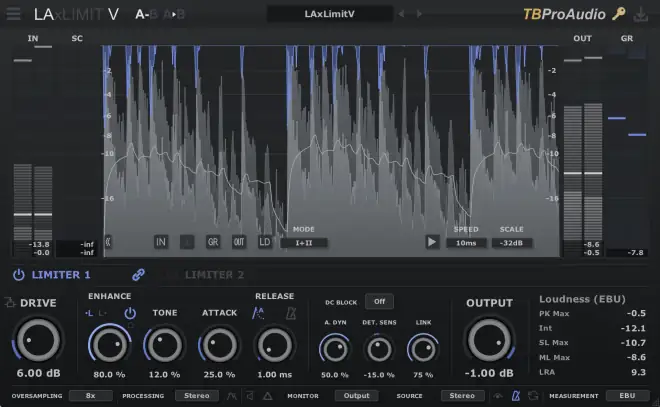Click the metronome icon in bottom bar
Image resolution: width=660 pixels, height=407 pixels.
point(516,396)
